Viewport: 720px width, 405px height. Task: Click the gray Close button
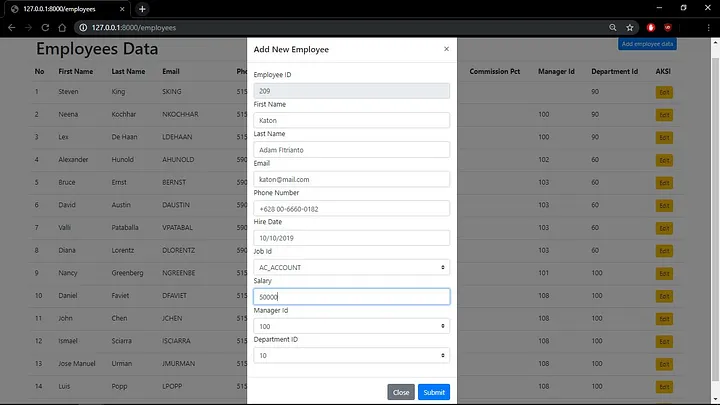401,392
